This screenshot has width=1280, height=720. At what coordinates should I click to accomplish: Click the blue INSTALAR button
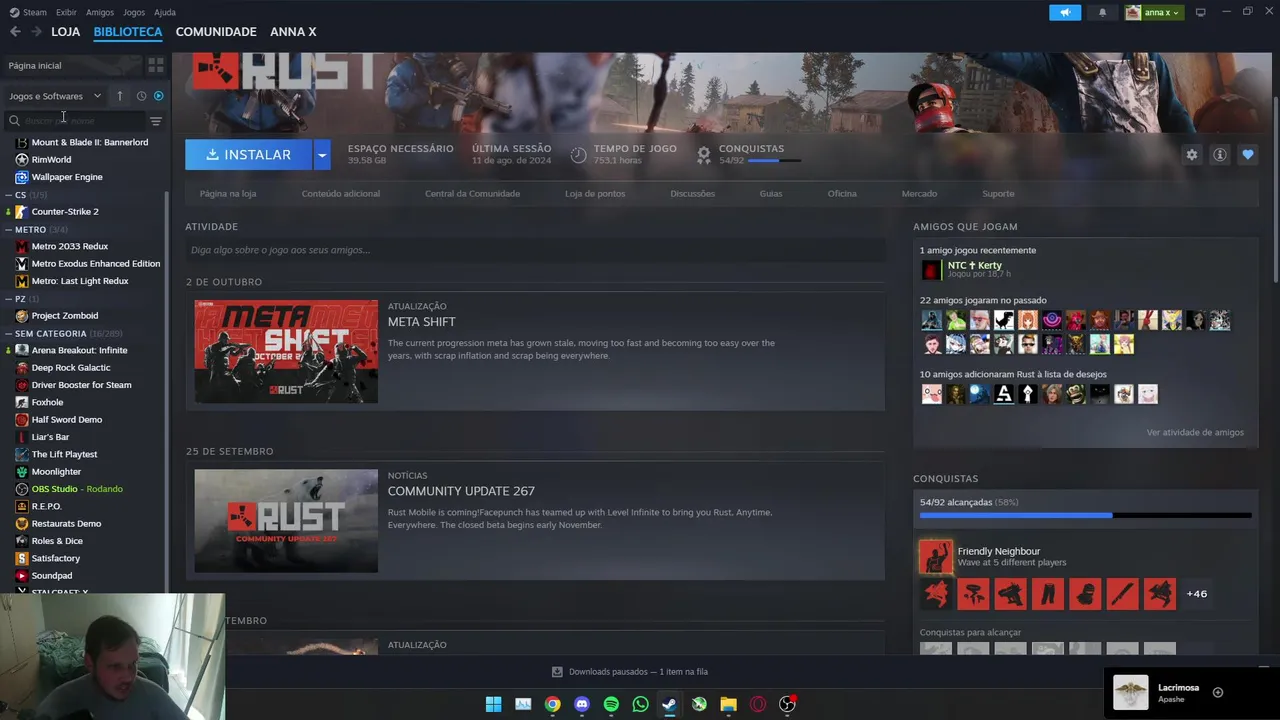248,155
